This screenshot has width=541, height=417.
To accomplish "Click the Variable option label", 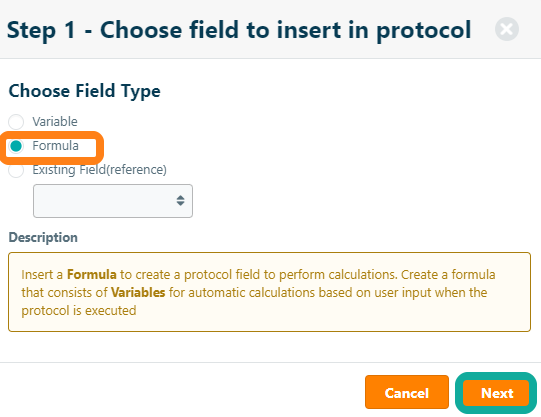I will tap(55, 121).
